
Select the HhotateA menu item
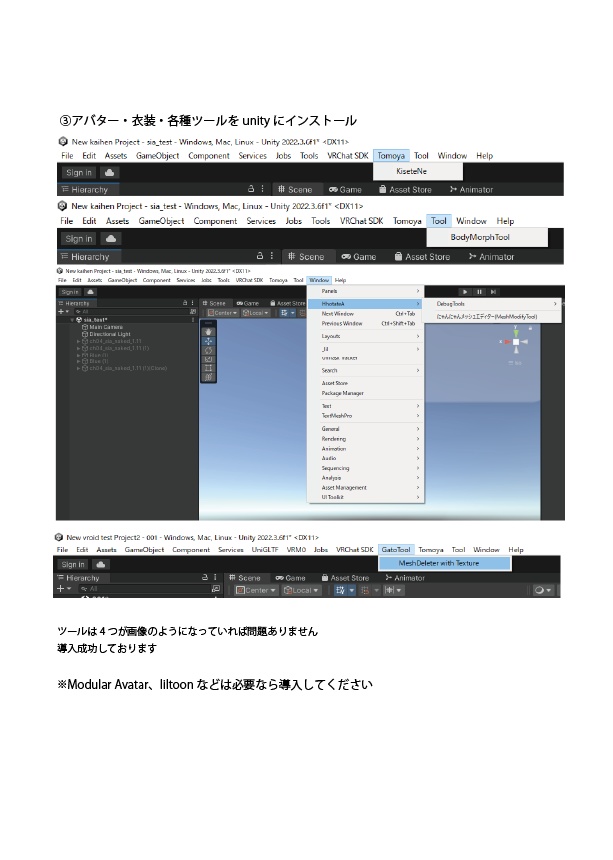[x=365, y=304]
